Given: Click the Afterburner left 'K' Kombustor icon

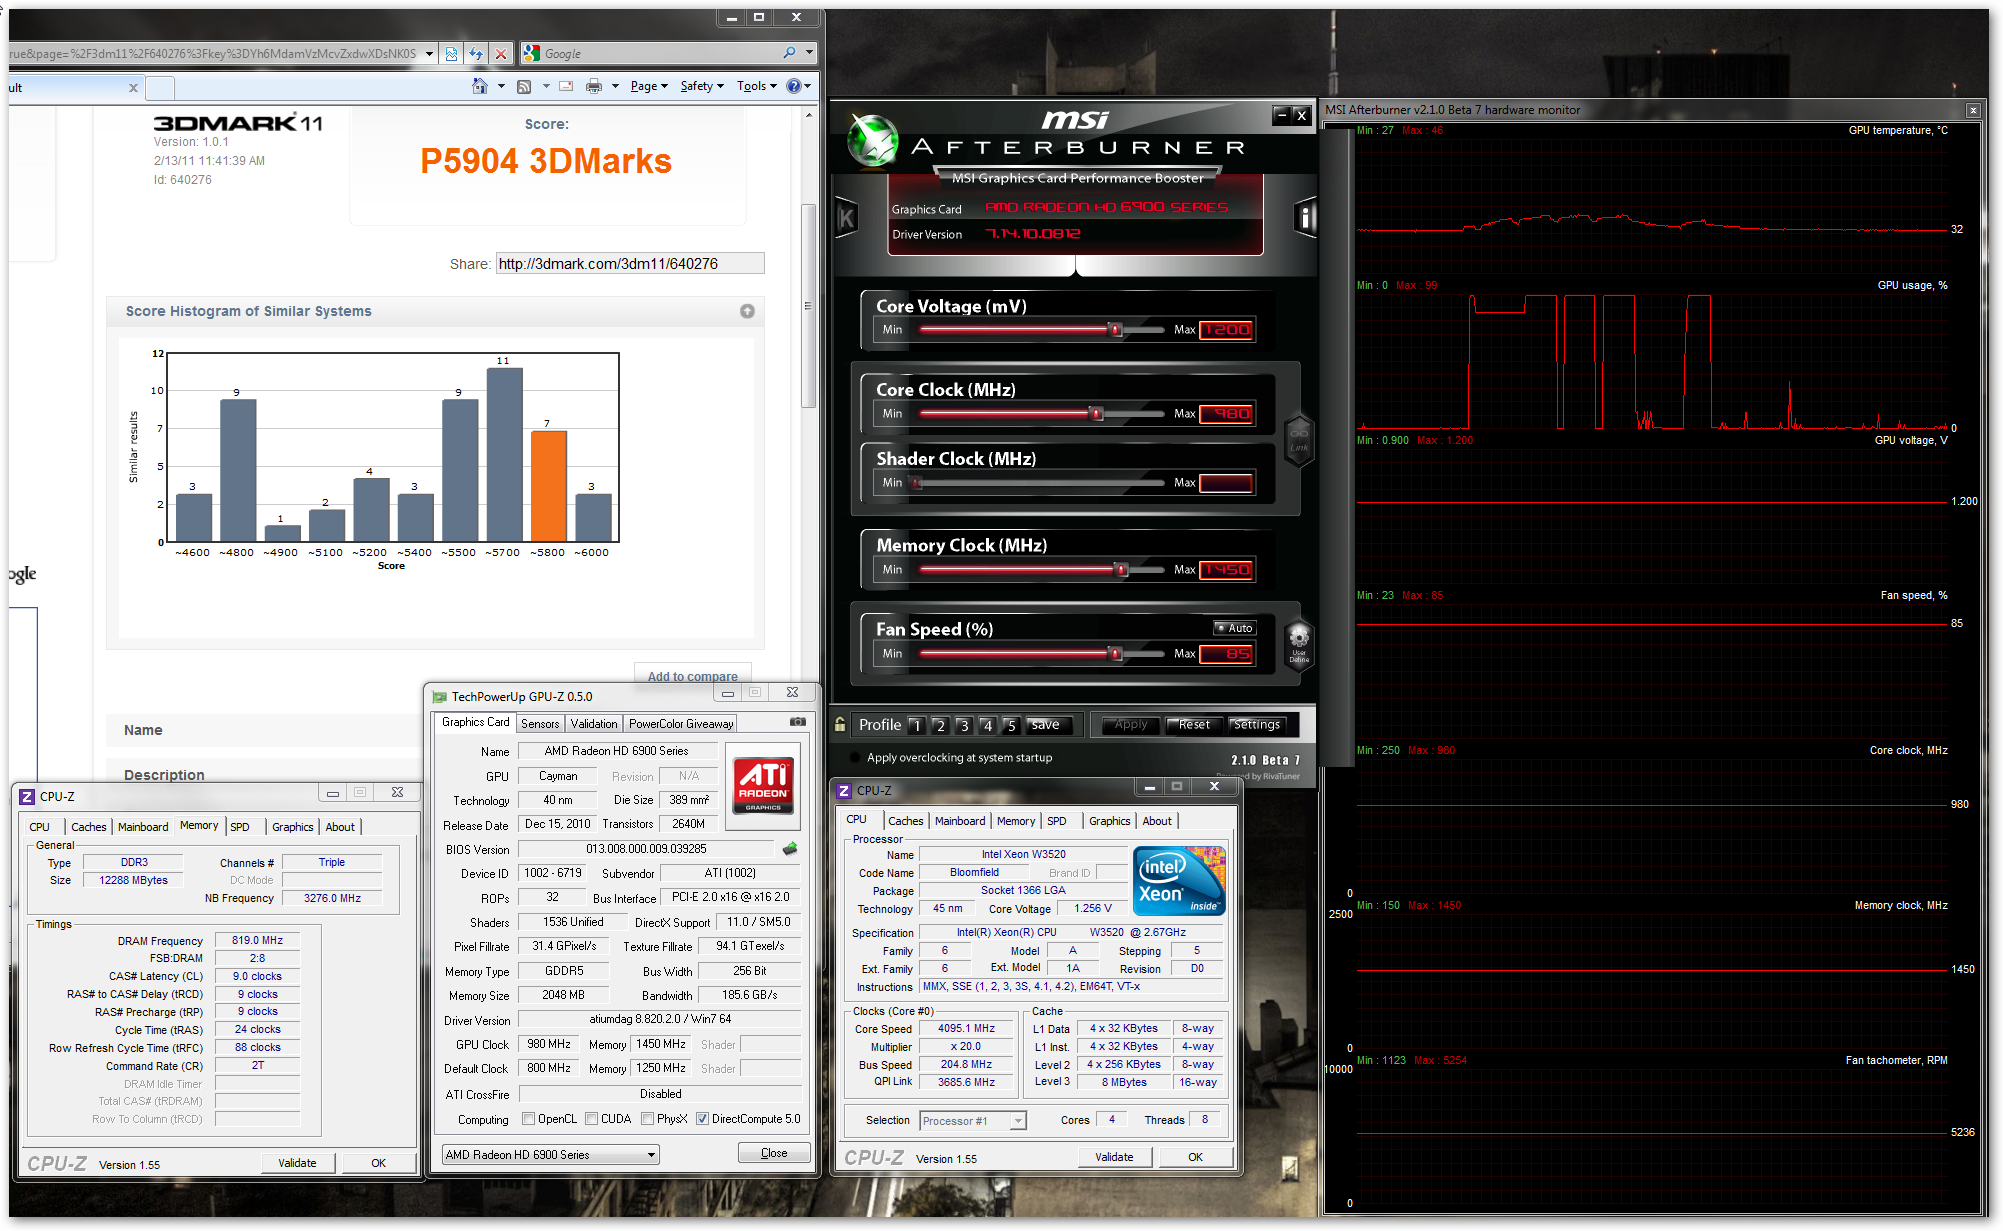Looking at the screenshot, I should (x=846, y=218).
